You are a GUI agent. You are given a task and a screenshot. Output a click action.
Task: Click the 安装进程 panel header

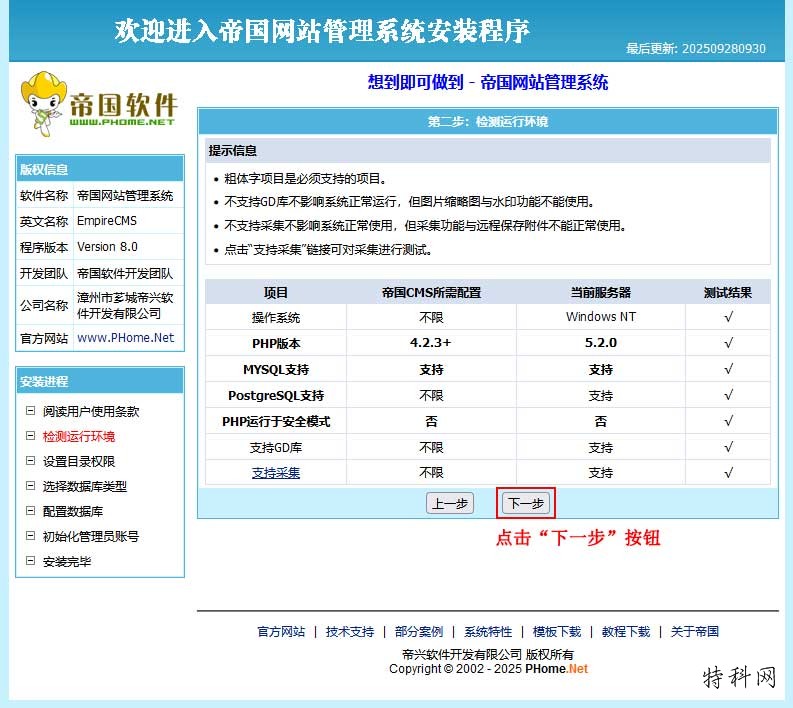click(x=100, y=381)
